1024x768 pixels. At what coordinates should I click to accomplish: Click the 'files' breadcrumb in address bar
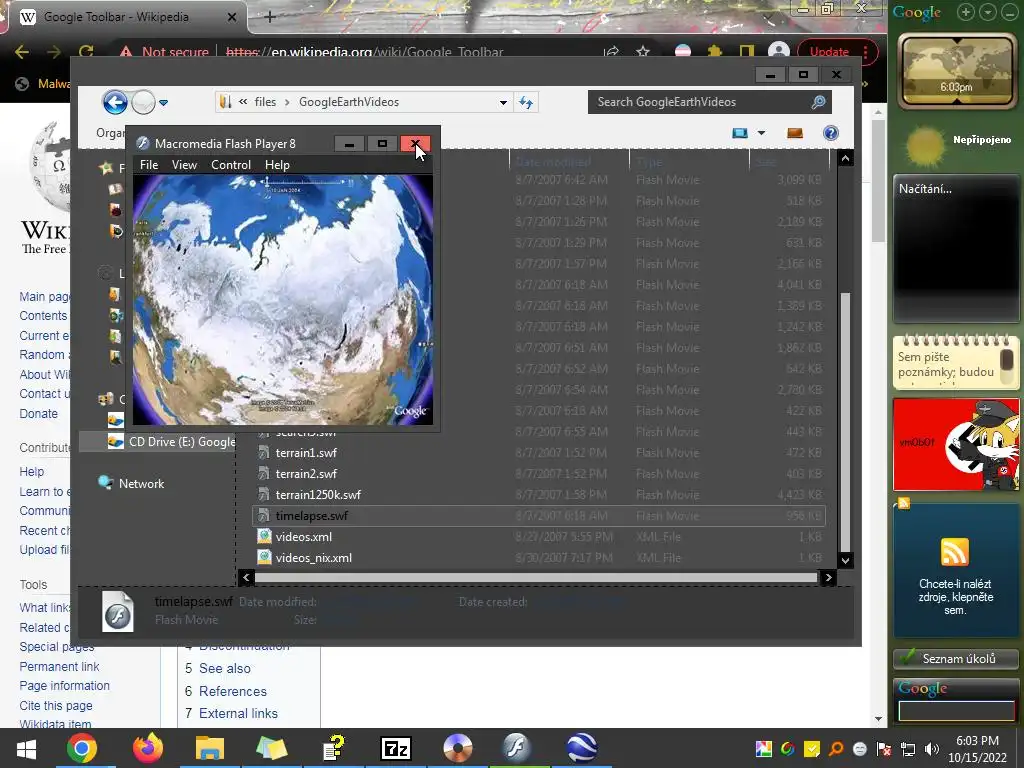pyautogui.click(x=264, y=102)
